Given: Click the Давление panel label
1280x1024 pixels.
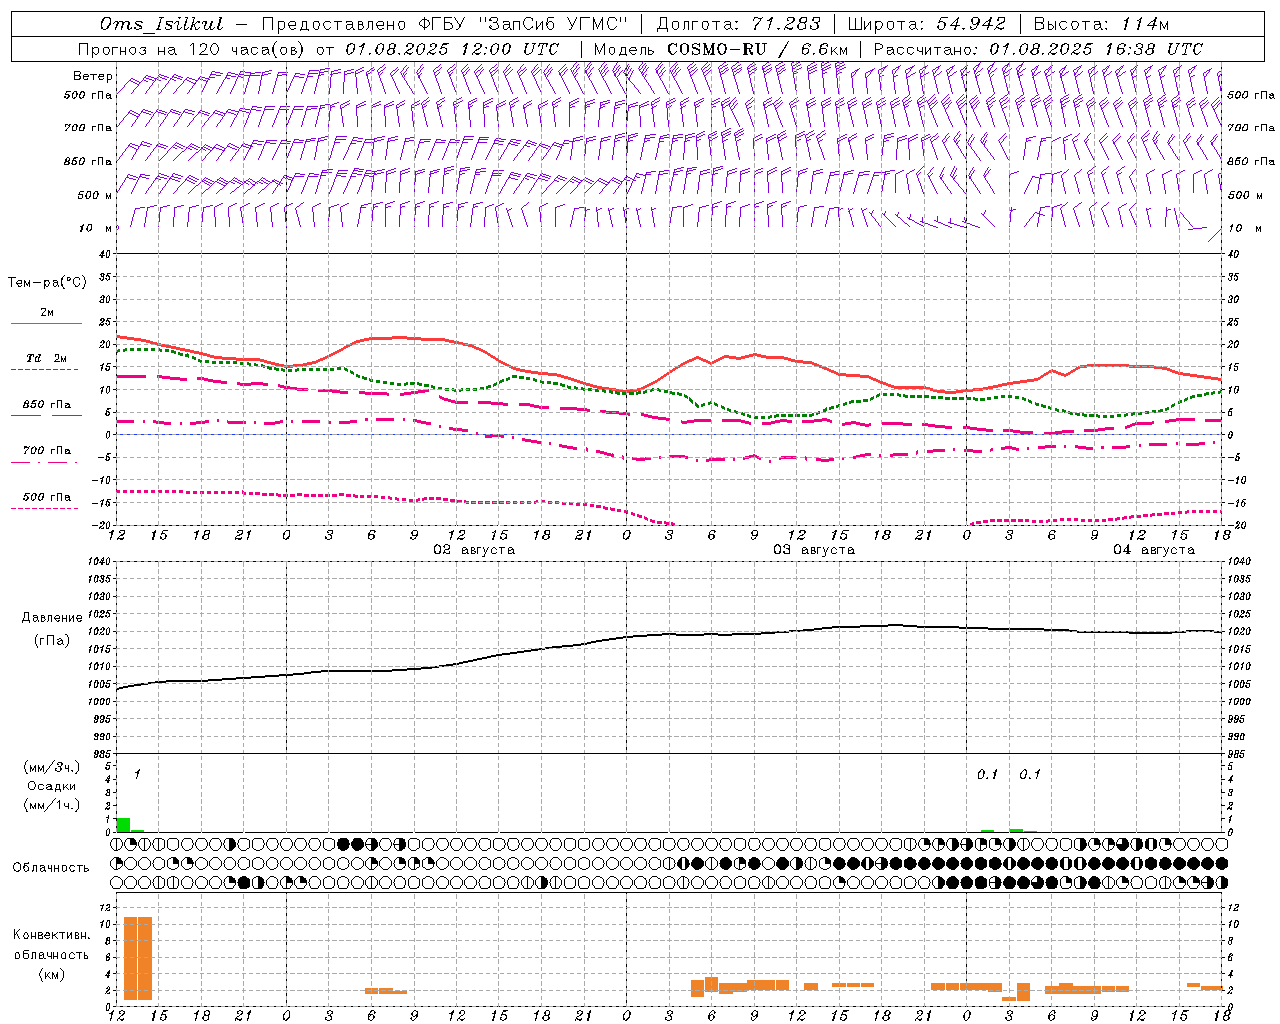Looking at the screenshot, I should [x=52, y=618].
